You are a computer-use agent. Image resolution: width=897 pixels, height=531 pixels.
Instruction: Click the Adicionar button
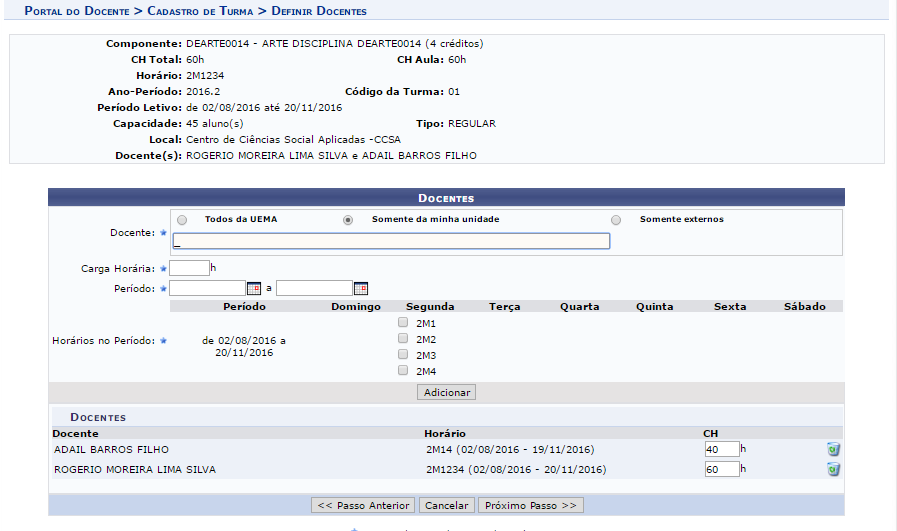click(x=446, y=393)
